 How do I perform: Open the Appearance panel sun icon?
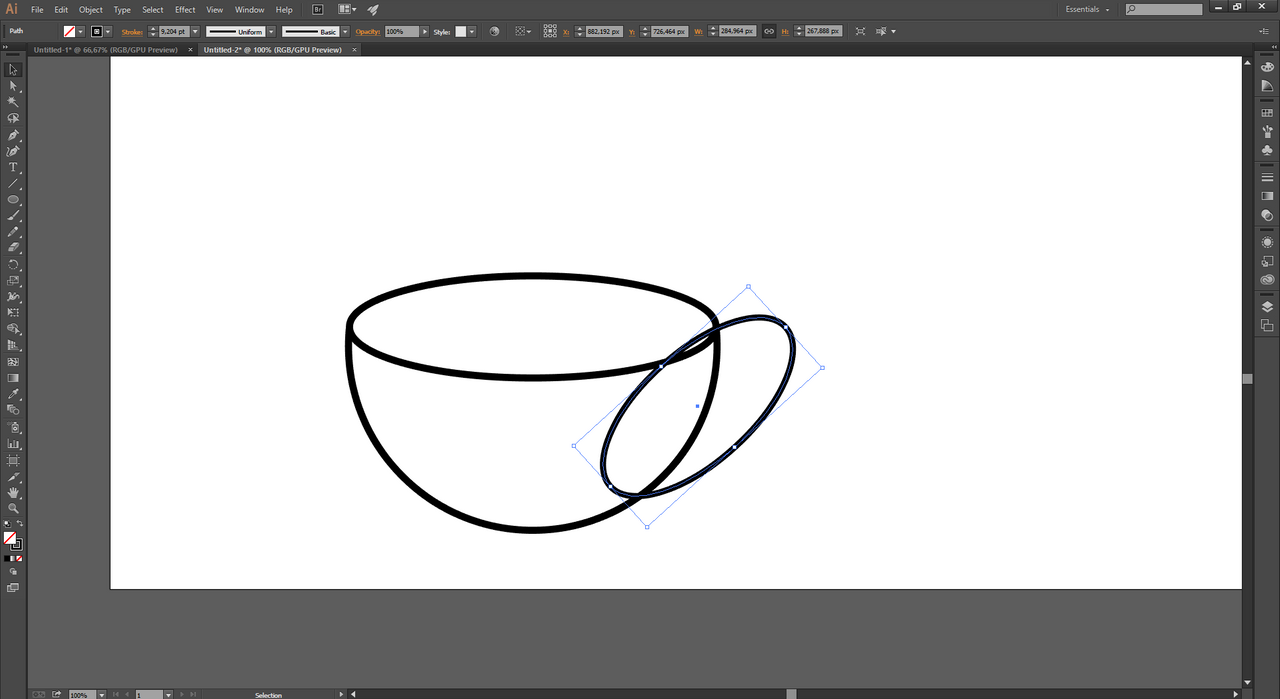click(x=1267, y=242)
